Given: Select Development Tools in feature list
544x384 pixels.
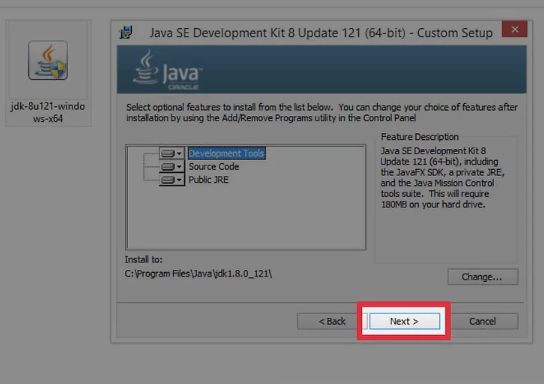Looking at the screenshot, I should (227, 153).
